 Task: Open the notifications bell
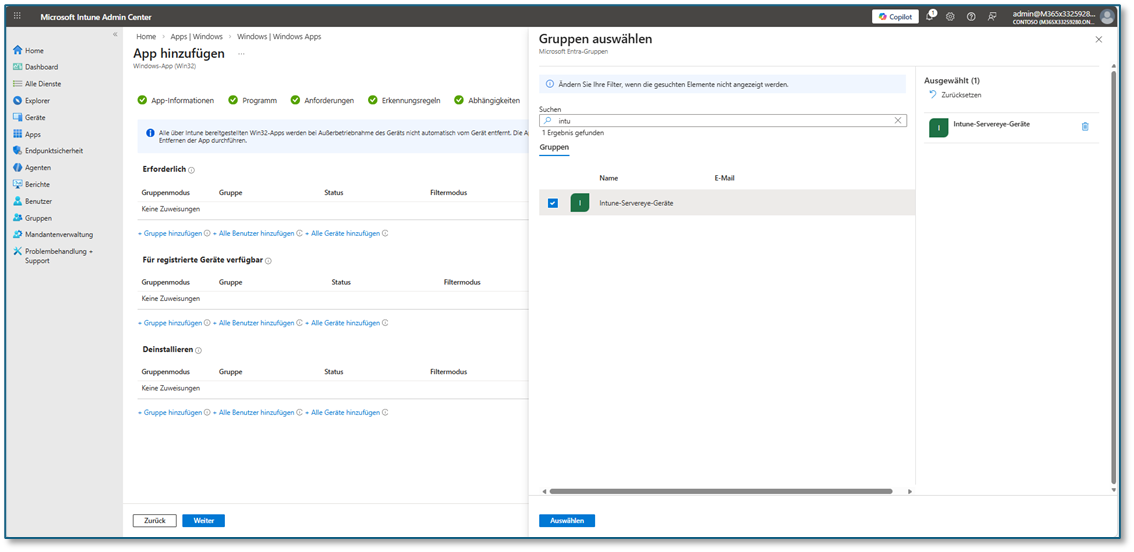point(930,16)
